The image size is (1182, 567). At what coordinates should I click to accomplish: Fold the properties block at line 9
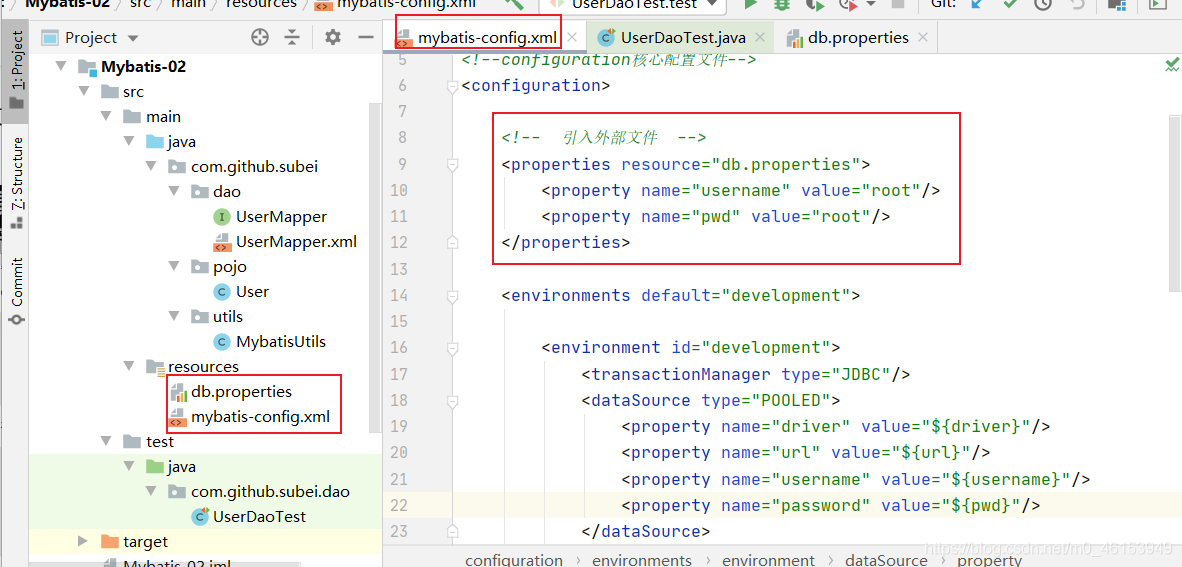452,164
